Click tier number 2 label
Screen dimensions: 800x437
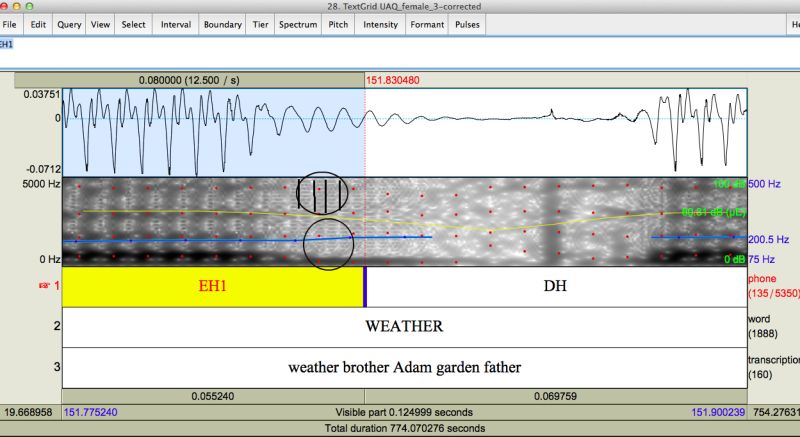coord(57,326)
